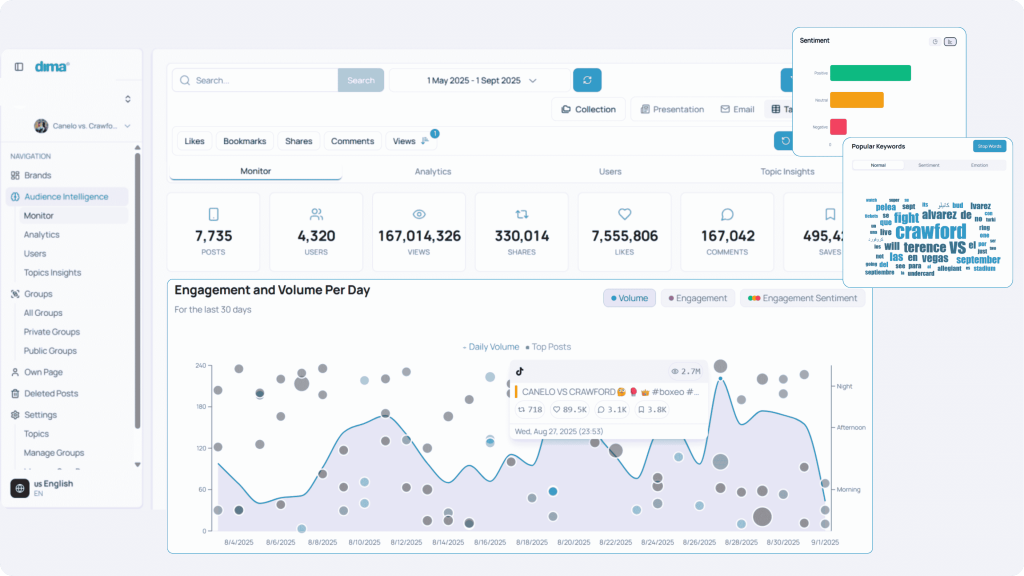Toggle the Engagement chart series

pyautogui.click(x=697, y=298)
